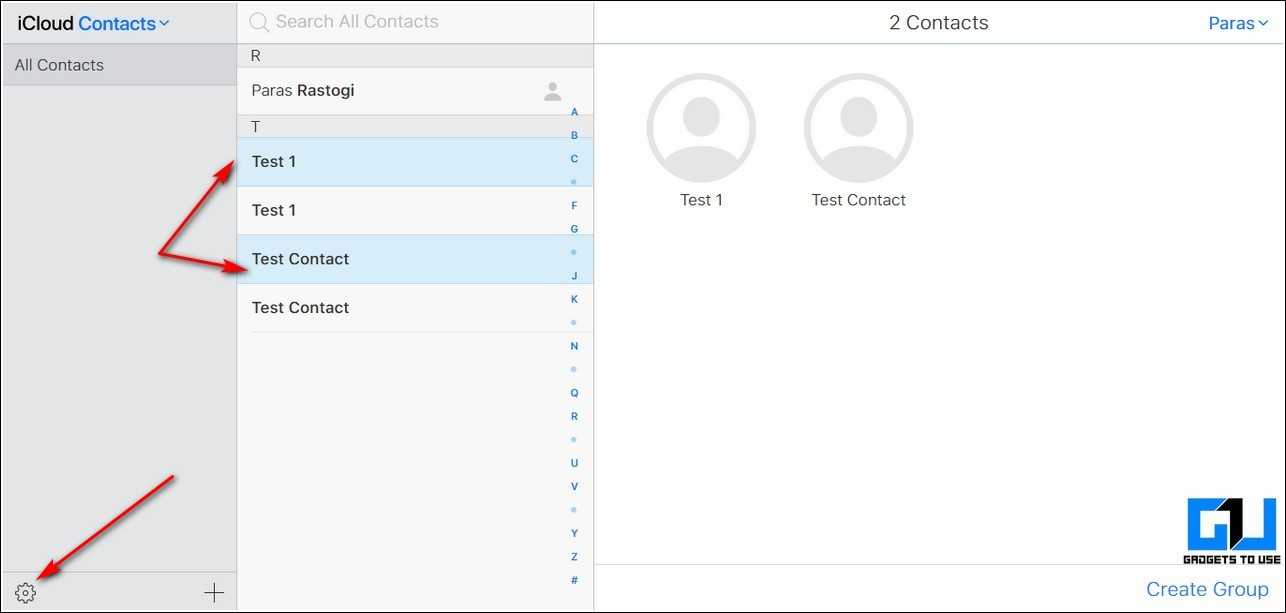
Task: Click the Test Contact avatar
Action: tap(858, 128)
